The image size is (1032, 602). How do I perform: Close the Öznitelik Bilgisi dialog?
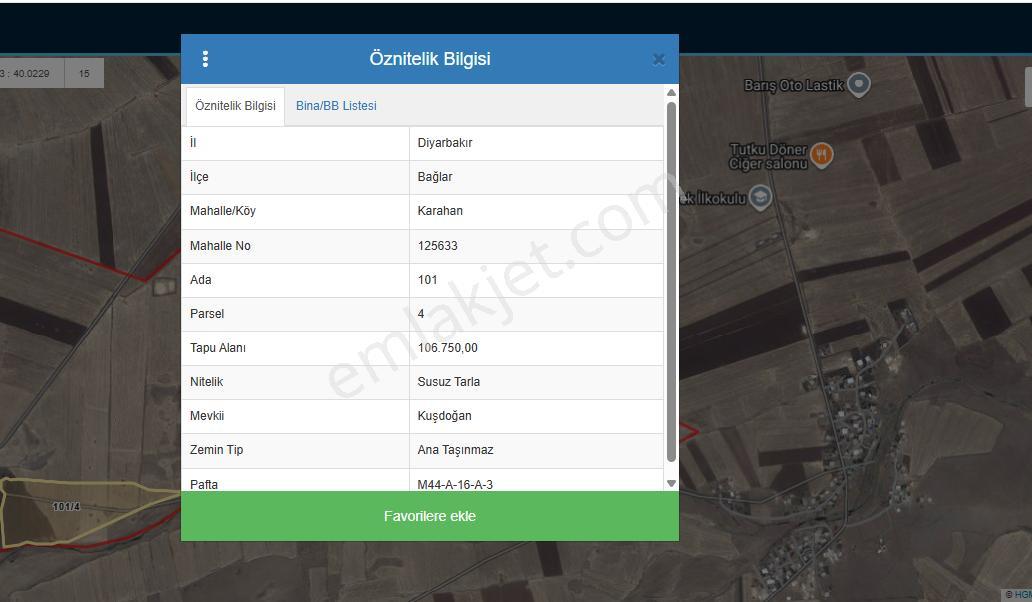click(x=659, y=60)
